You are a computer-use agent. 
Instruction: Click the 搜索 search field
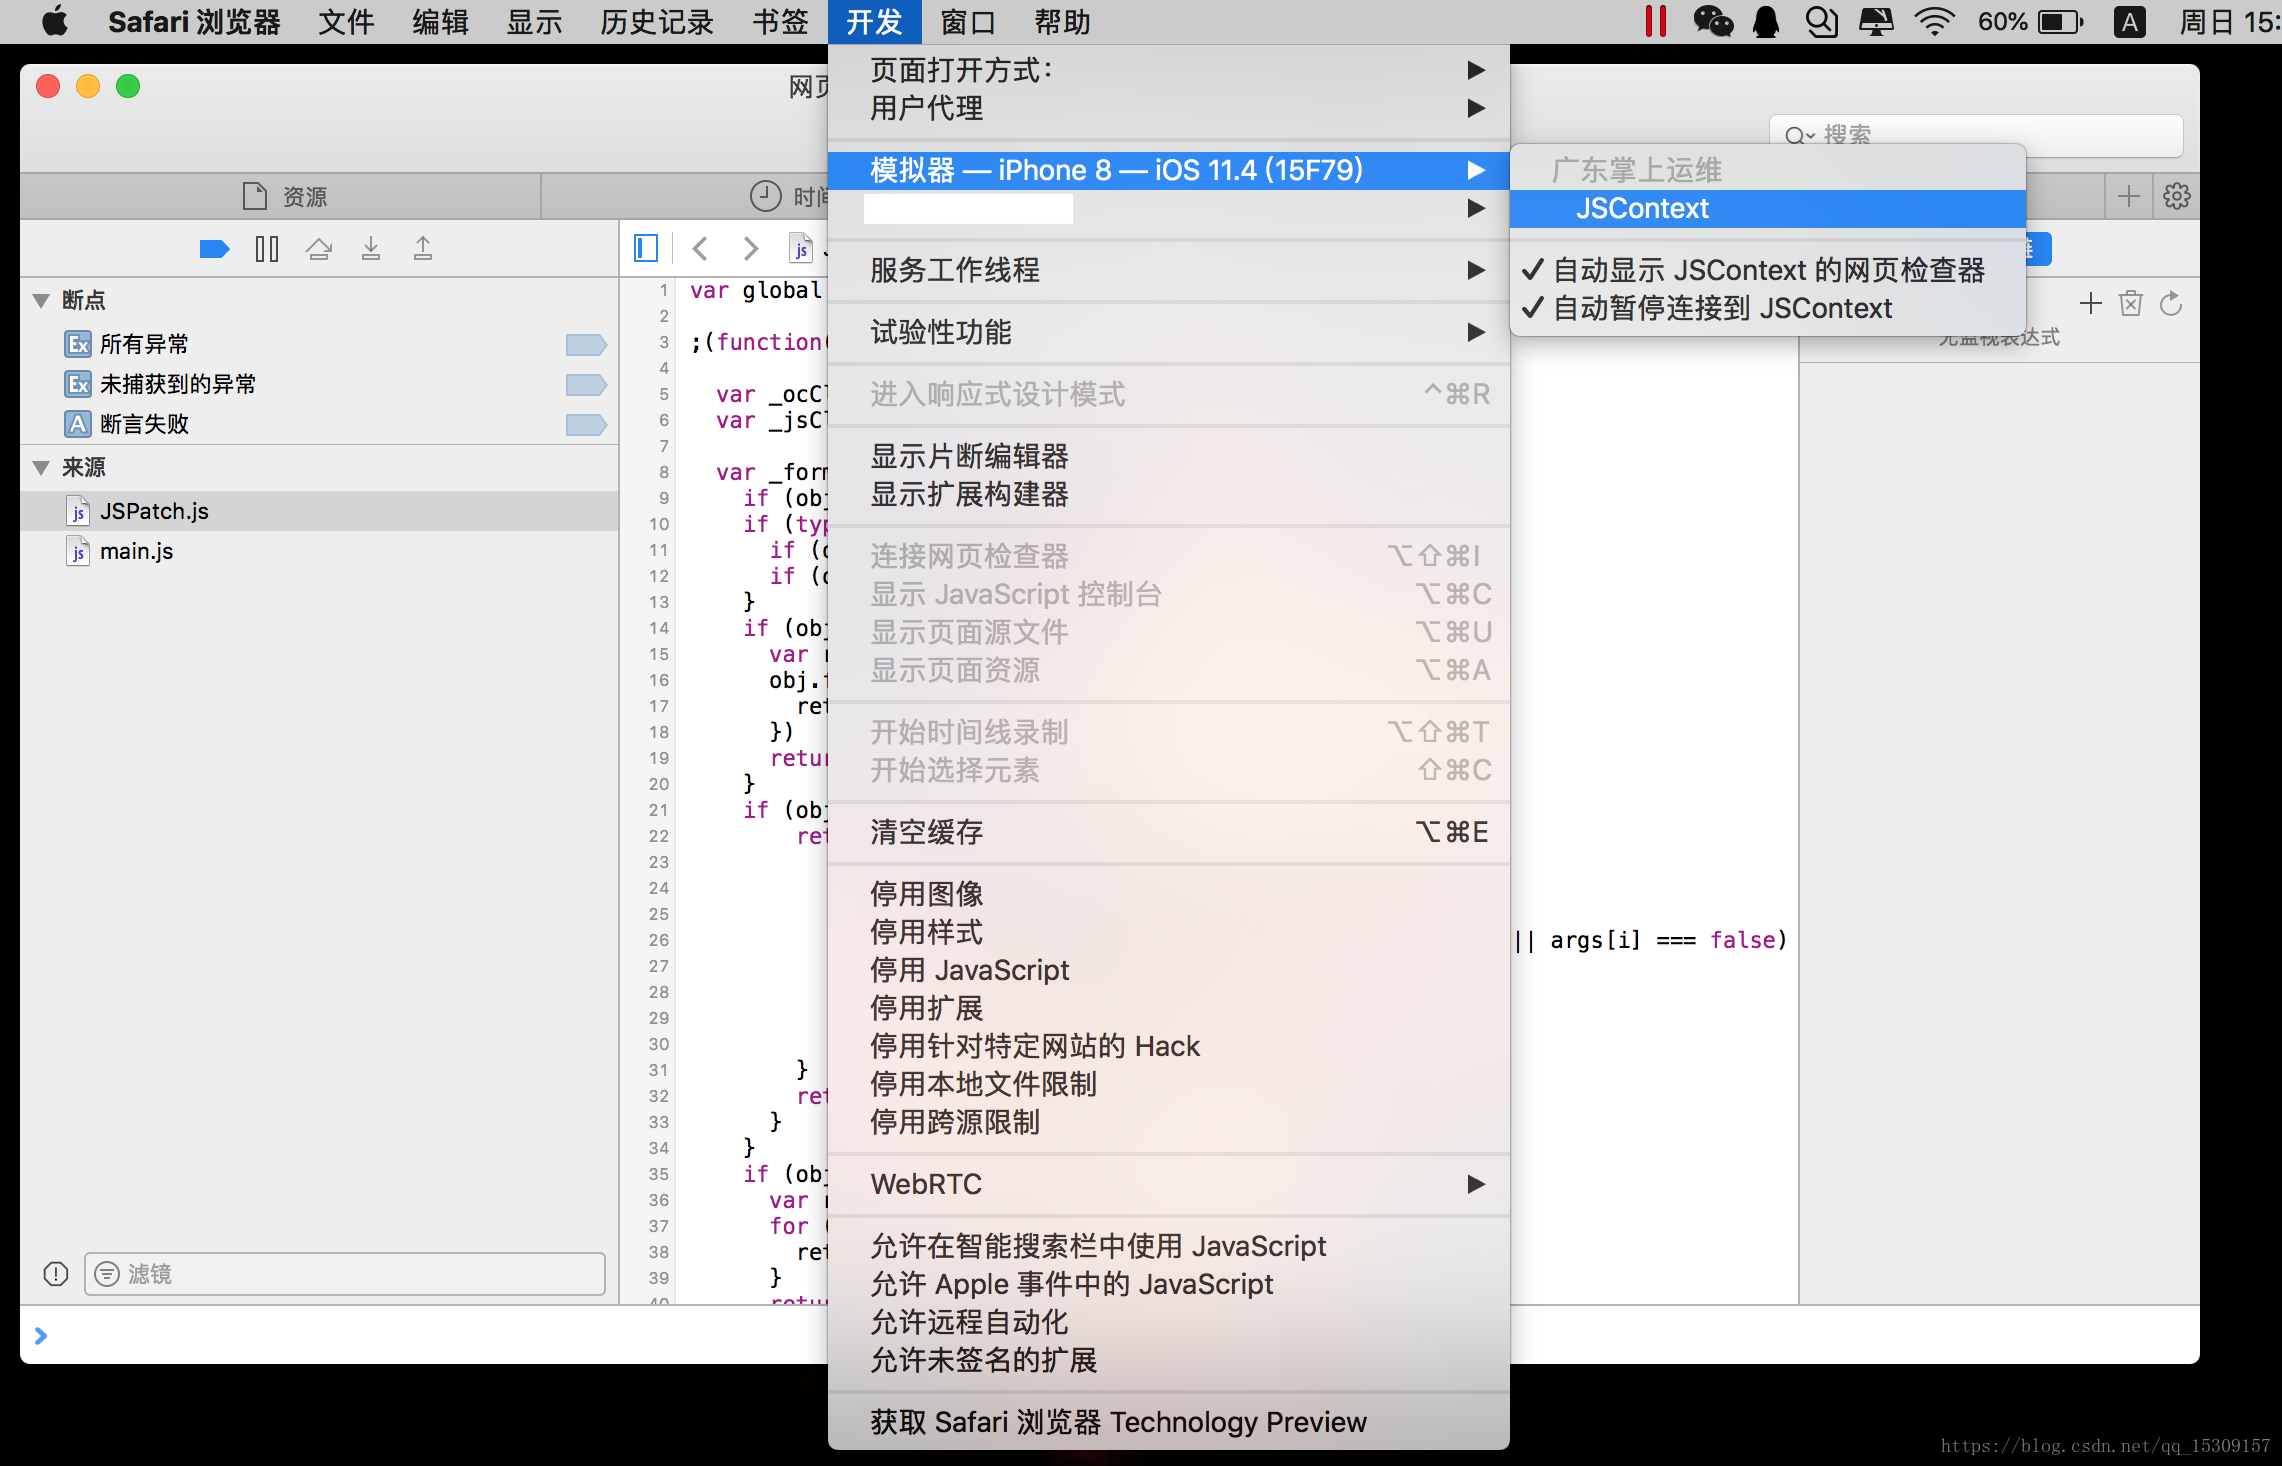[1976, 135]
